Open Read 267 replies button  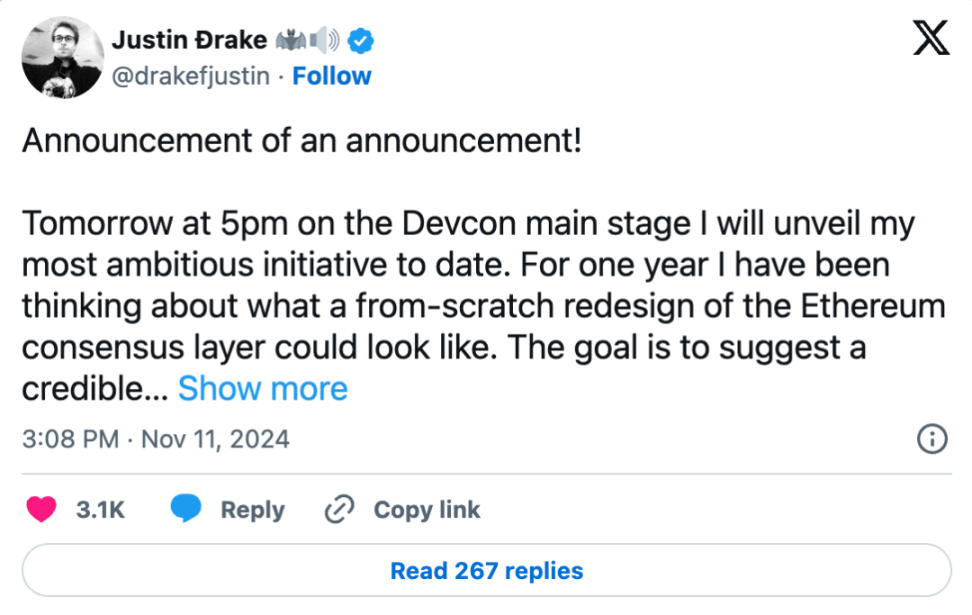pos(486,571)
